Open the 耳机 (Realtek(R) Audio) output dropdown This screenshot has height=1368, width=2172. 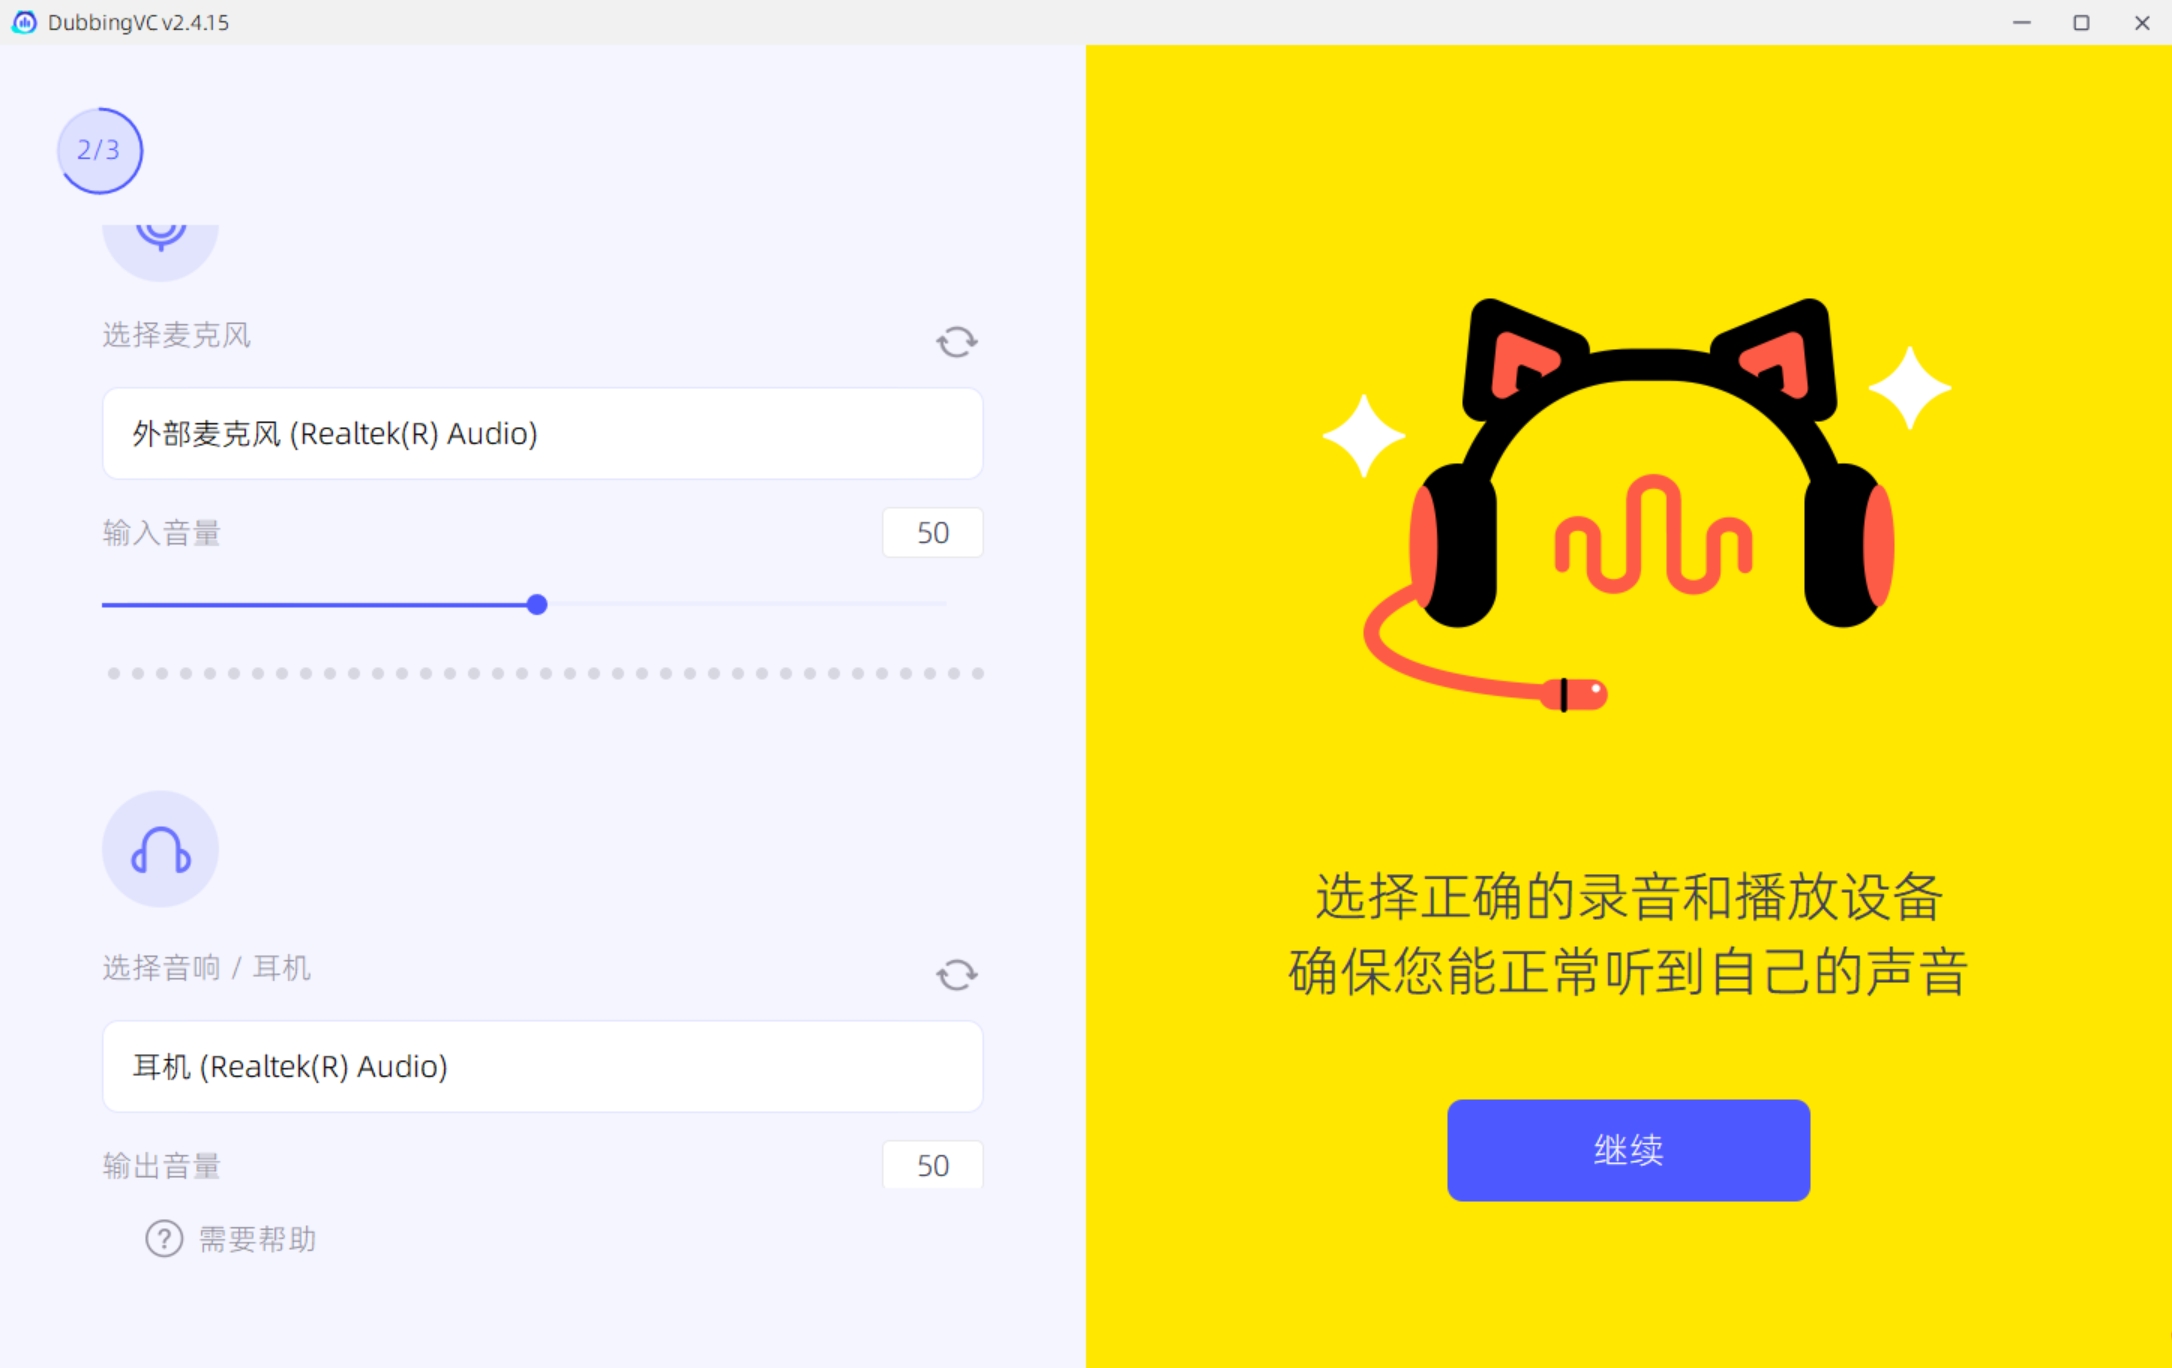pyautogui.click(x=542, y=1066)
